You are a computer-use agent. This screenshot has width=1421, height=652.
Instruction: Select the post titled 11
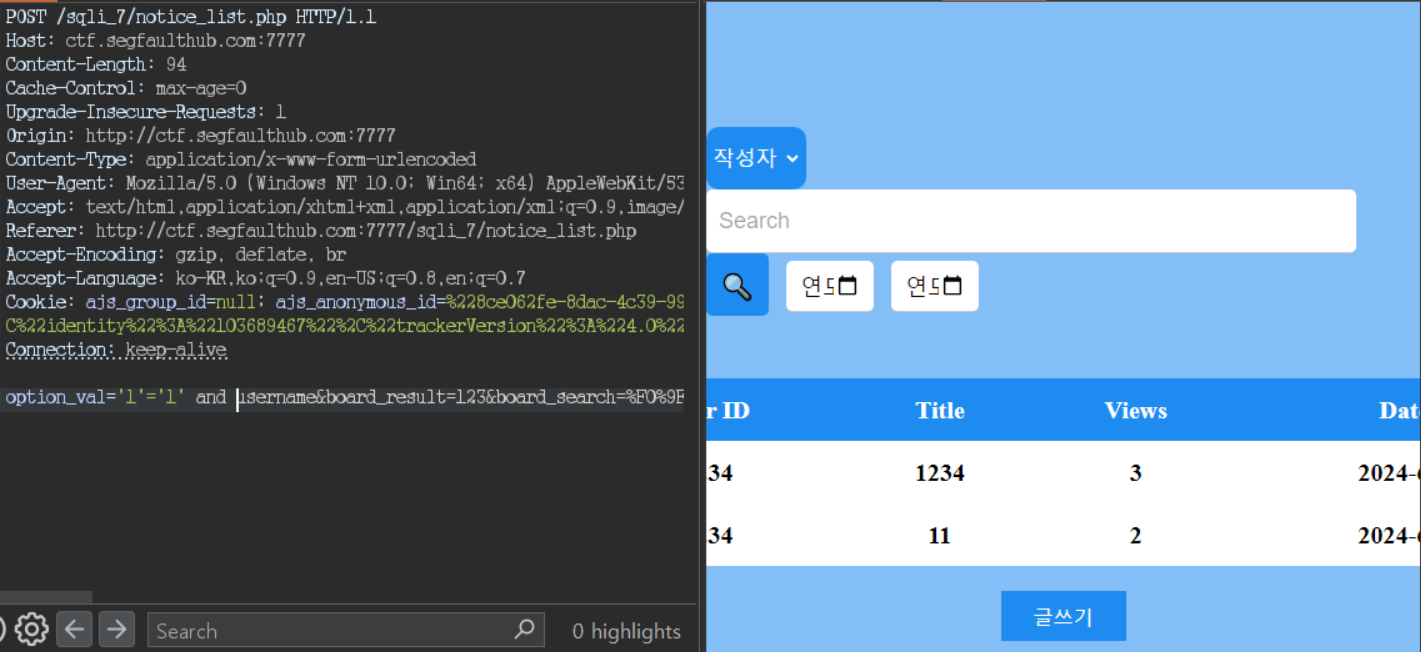[939, 536]
